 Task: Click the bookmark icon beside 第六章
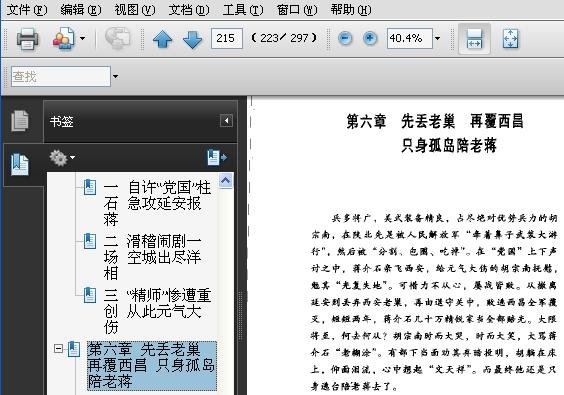point(74,349)
